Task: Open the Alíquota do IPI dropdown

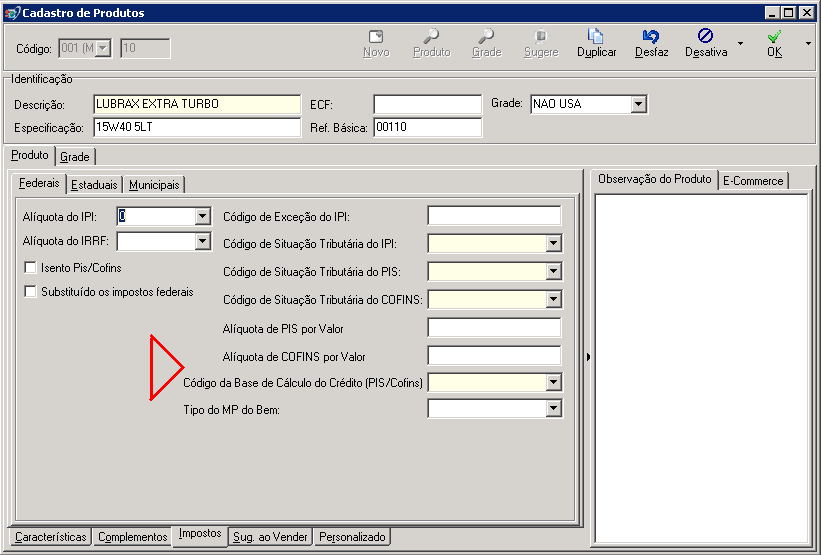Action: coord(203,216)
